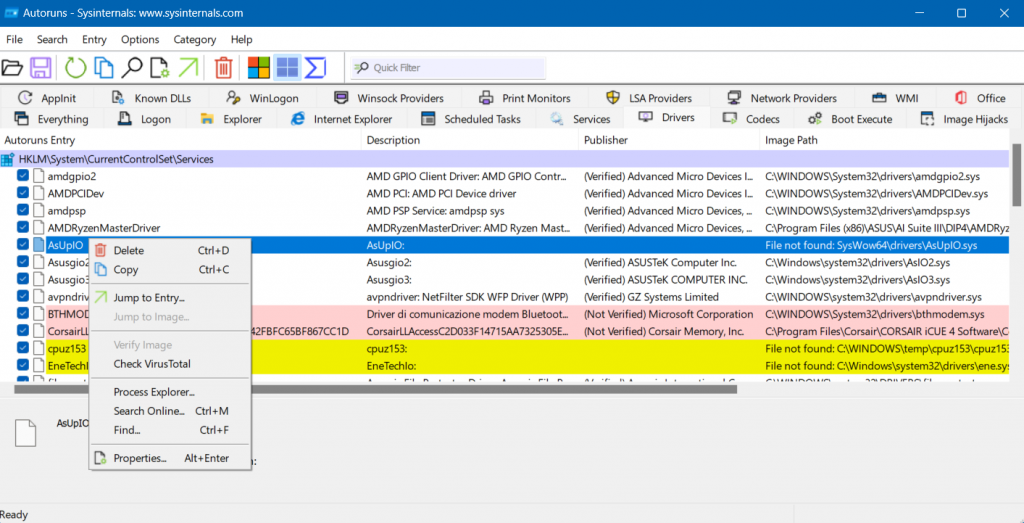Switch to the Everything tab

point(52,119)
